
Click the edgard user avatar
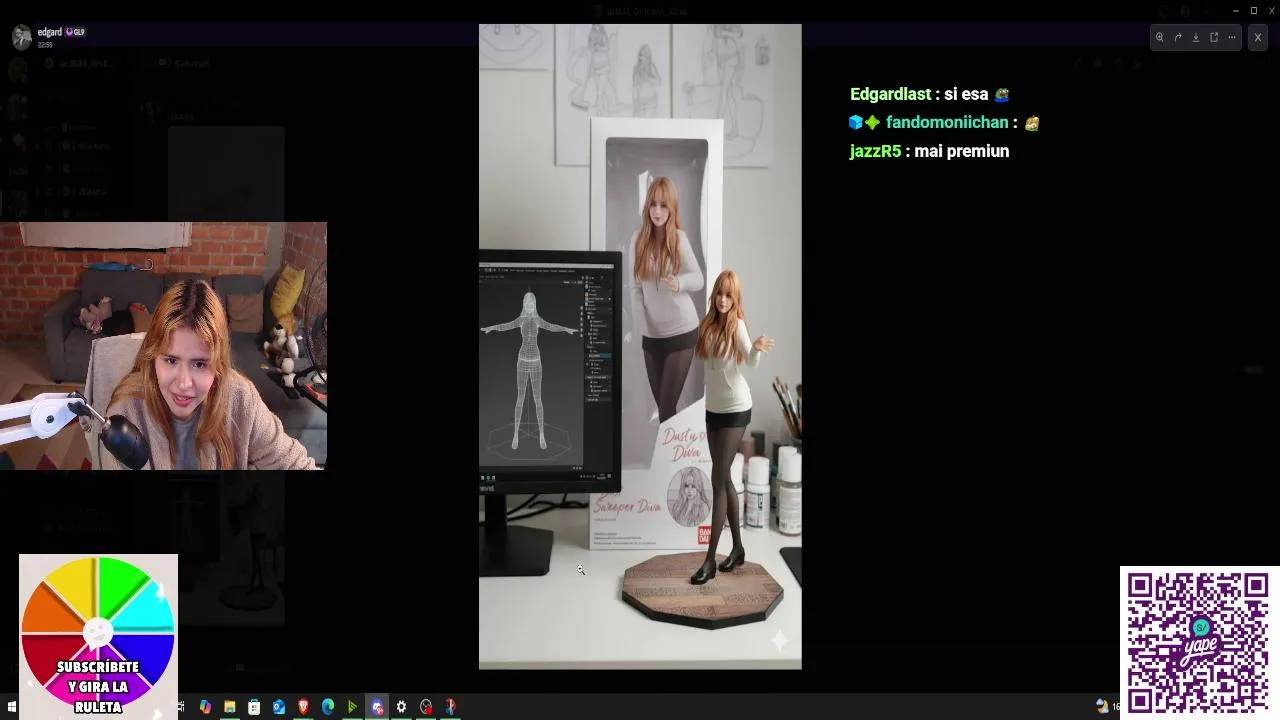click(x=22, y=37)
